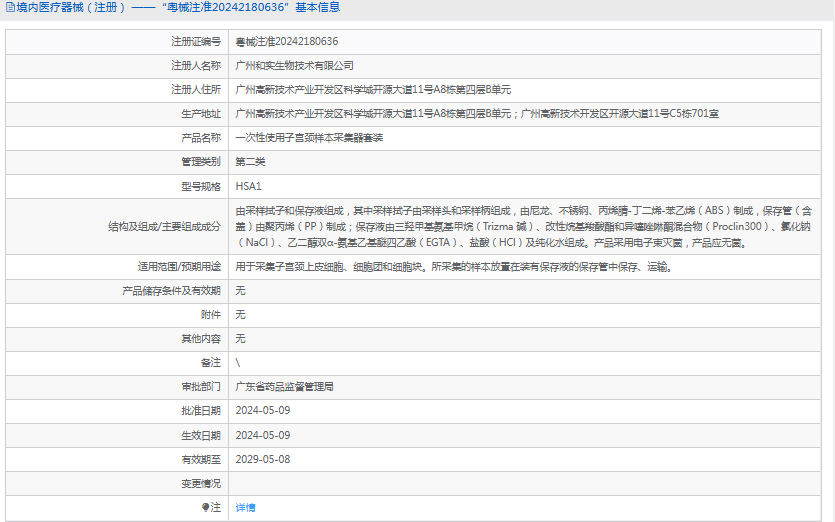Select intended use text 用于采集子宫颈上皮细胞
The width and height of the screenshot is (835, 522).
click(x=454, y=266)
